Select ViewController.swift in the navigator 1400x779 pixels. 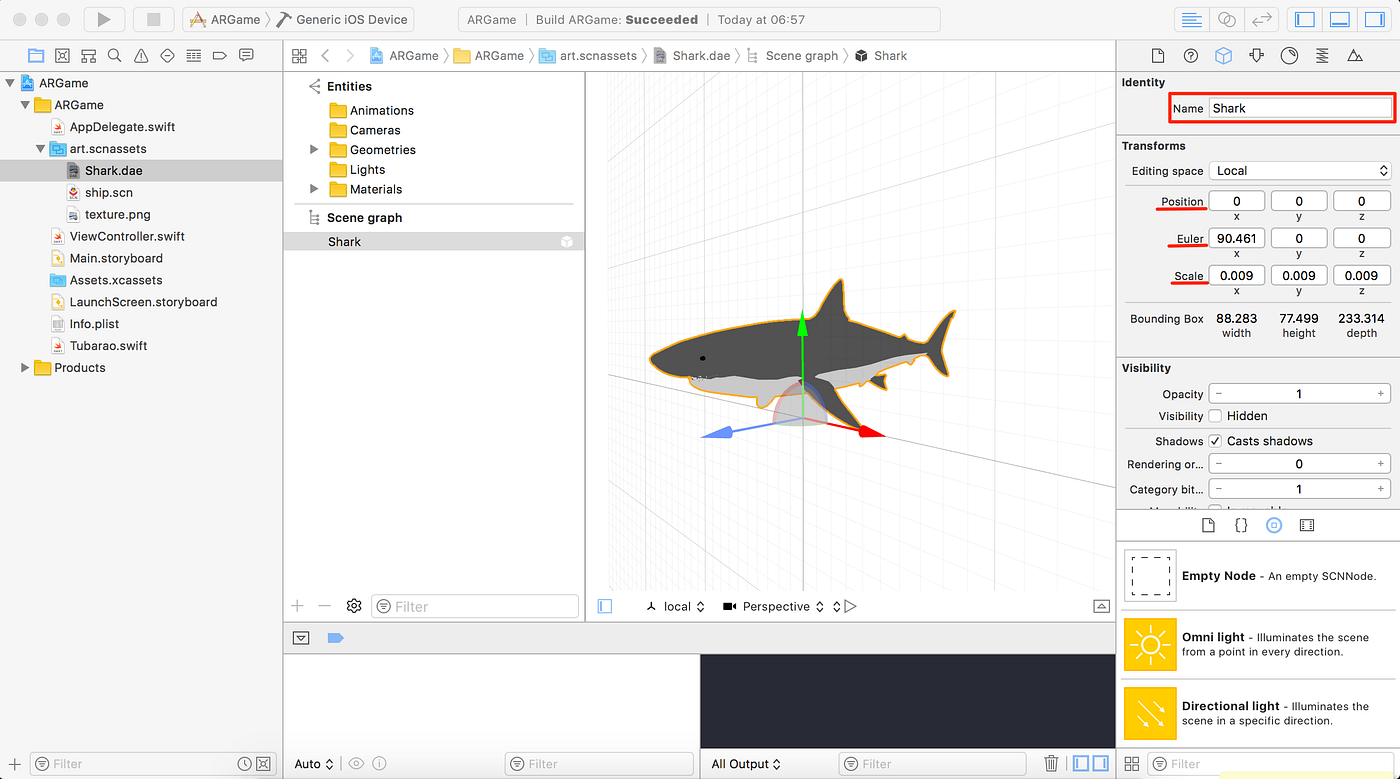pos(127,237)
